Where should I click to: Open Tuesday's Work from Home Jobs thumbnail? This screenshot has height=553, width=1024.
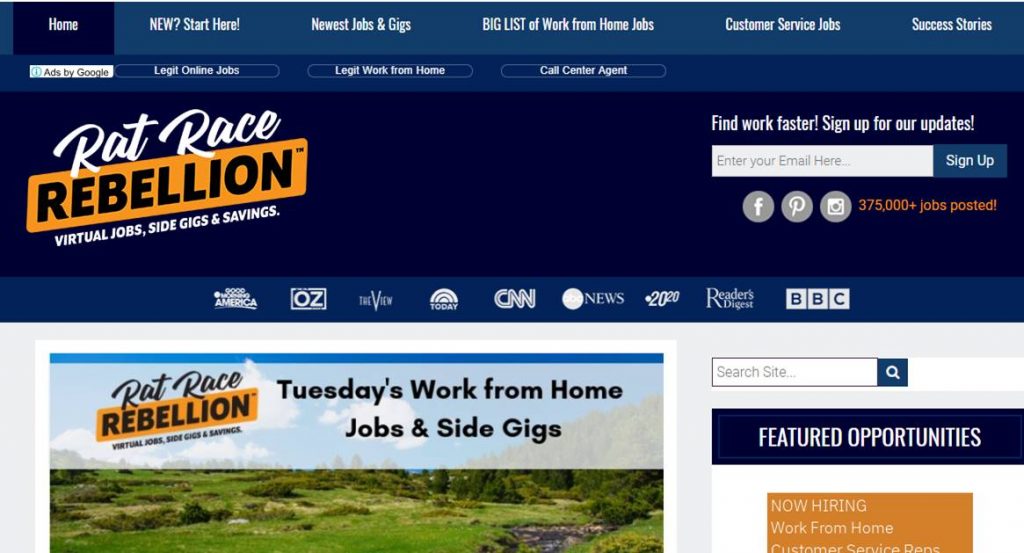tap(357, 453)
